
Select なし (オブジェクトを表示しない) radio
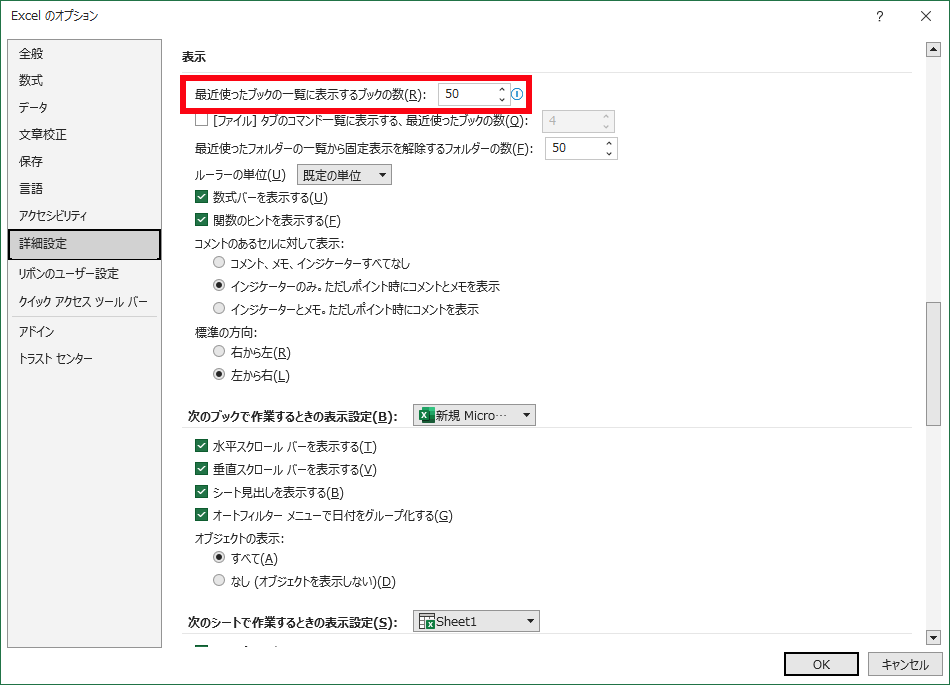pyautogui.click(x=219, y=580)
